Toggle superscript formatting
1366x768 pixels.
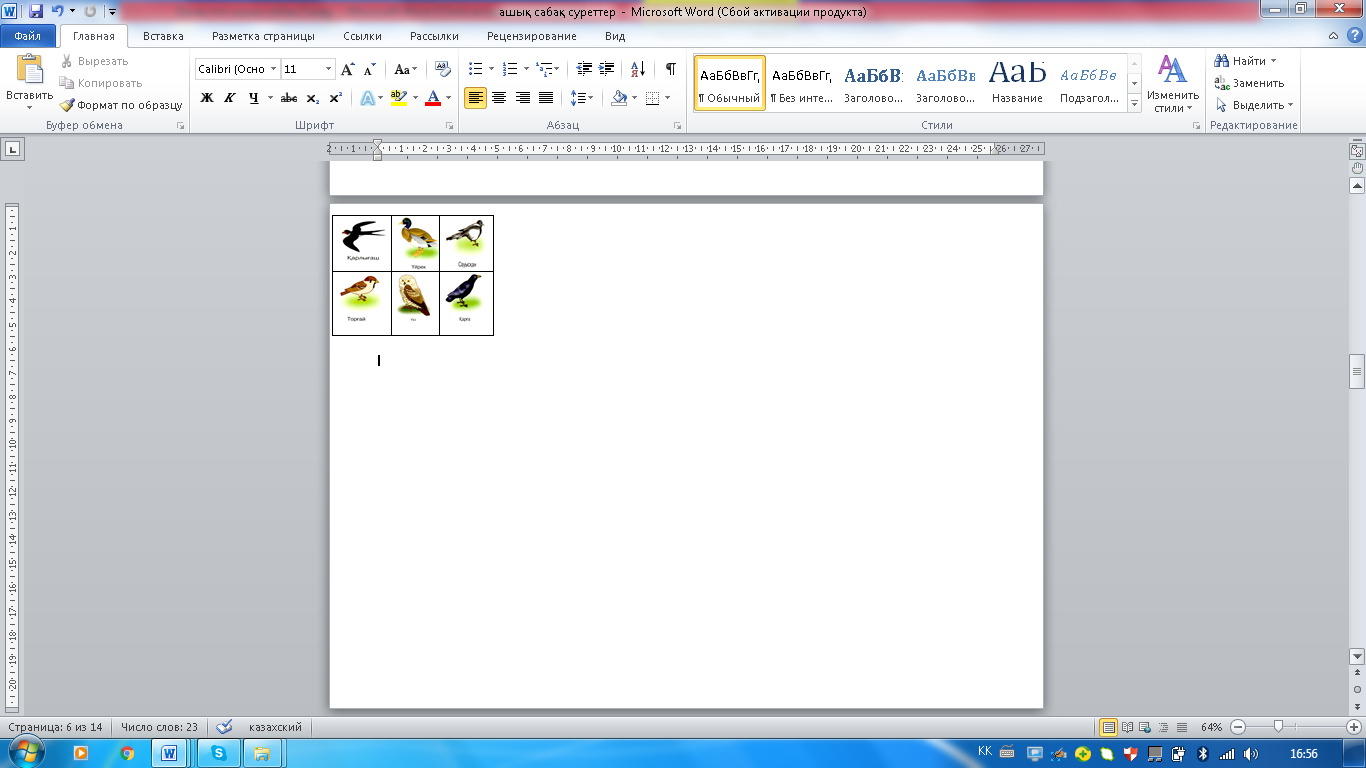[336, 98]
